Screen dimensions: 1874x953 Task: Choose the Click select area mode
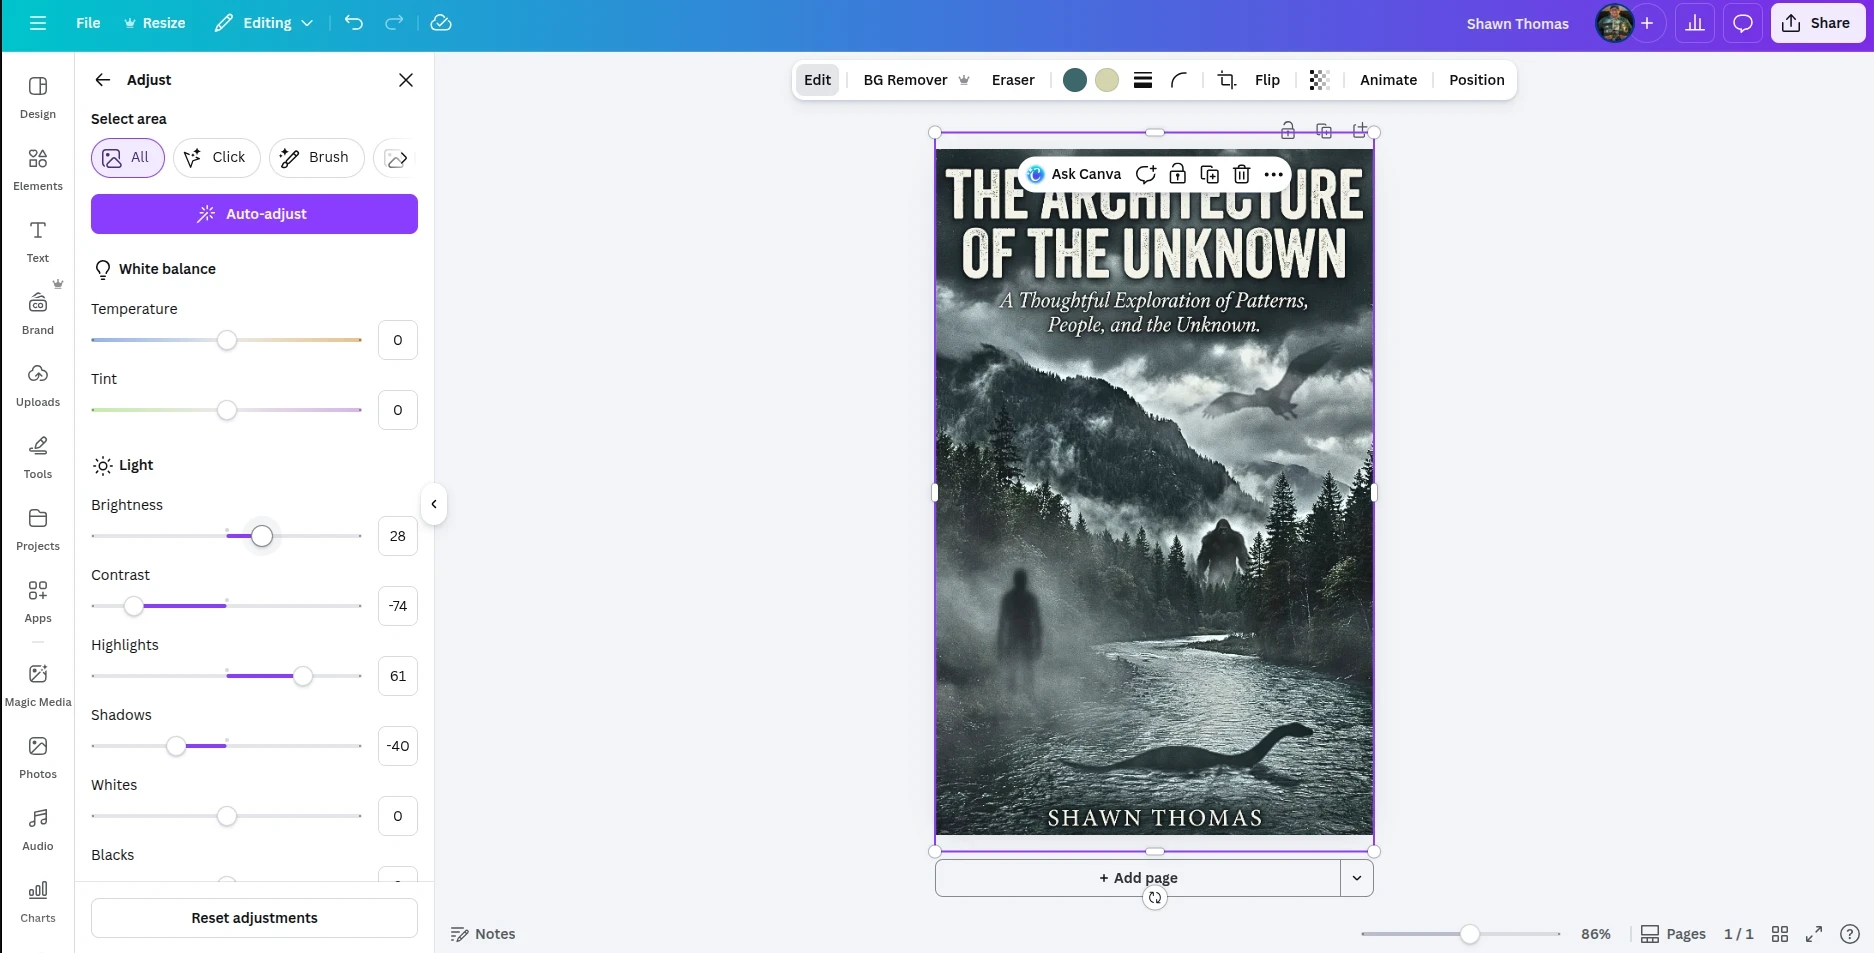coord(216,158)
